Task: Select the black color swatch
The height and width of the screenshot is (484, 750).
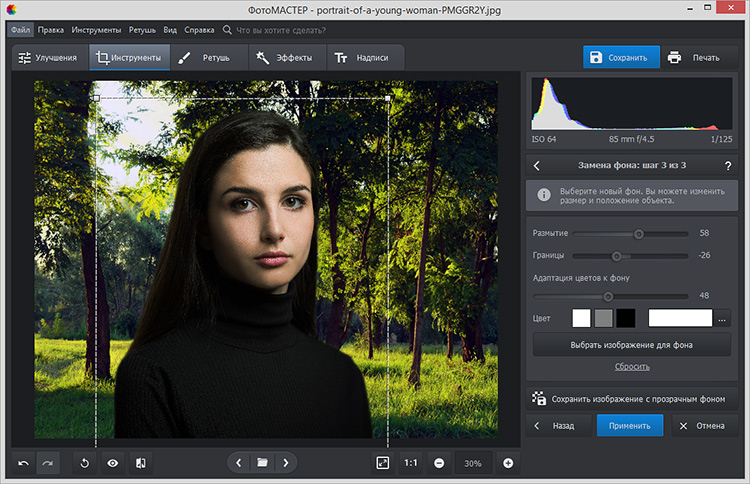Action: [x=625, y=319]
